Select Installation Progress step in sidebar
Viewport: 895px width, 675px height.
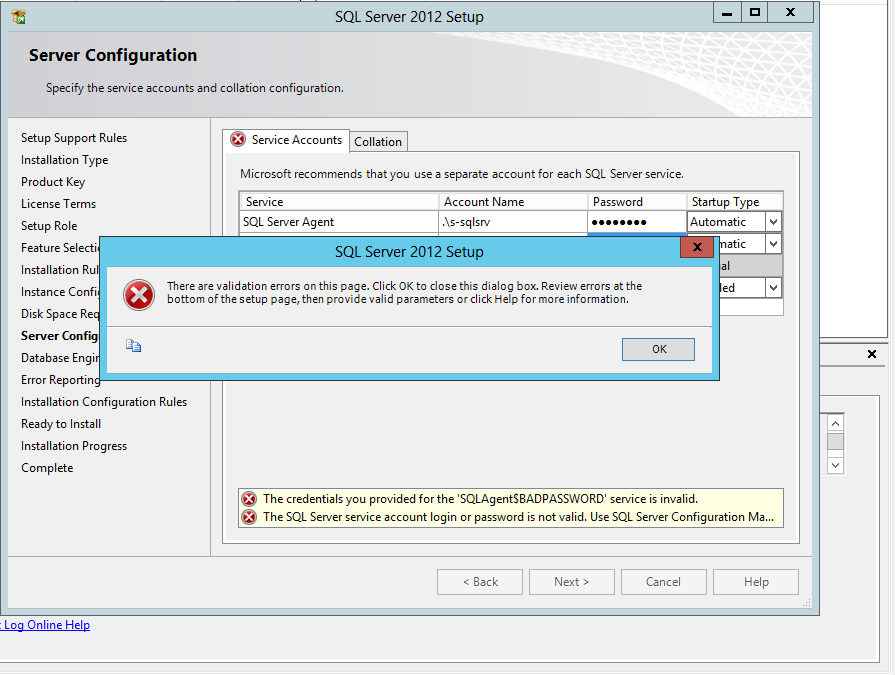tap(74, 446)
